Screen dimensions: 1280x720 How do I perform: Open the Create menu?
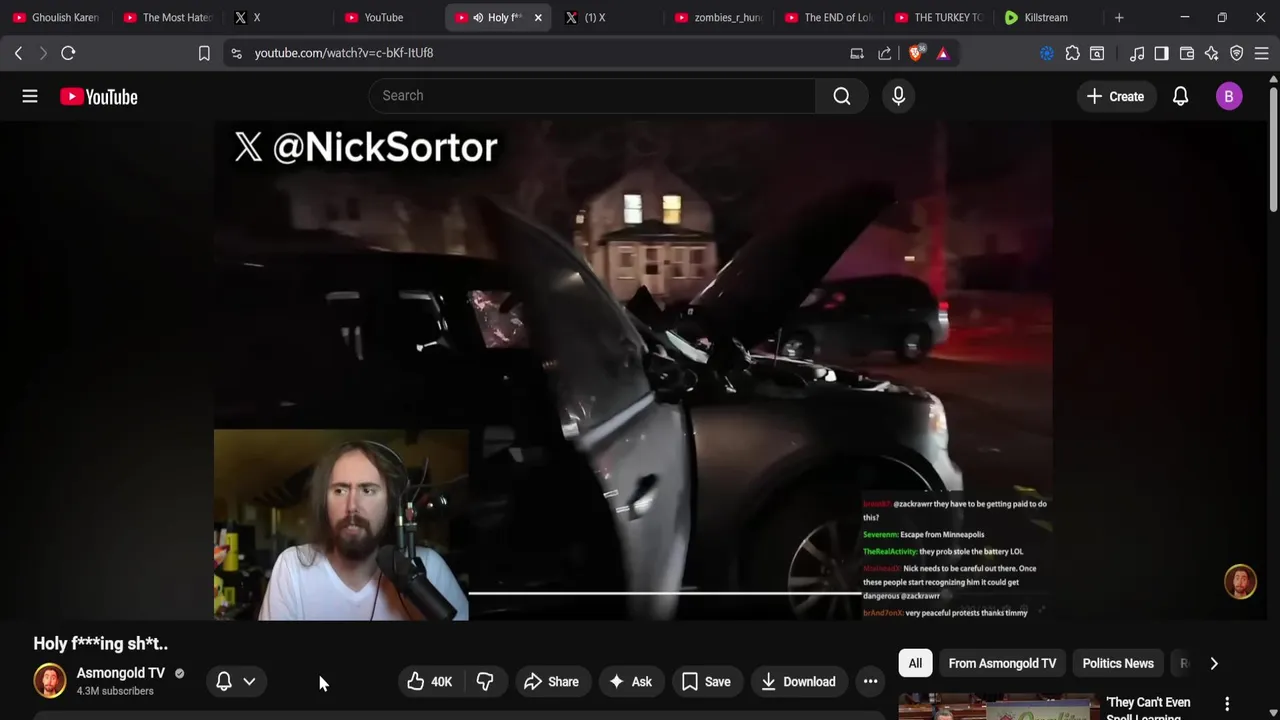(x=1115, y=96)
